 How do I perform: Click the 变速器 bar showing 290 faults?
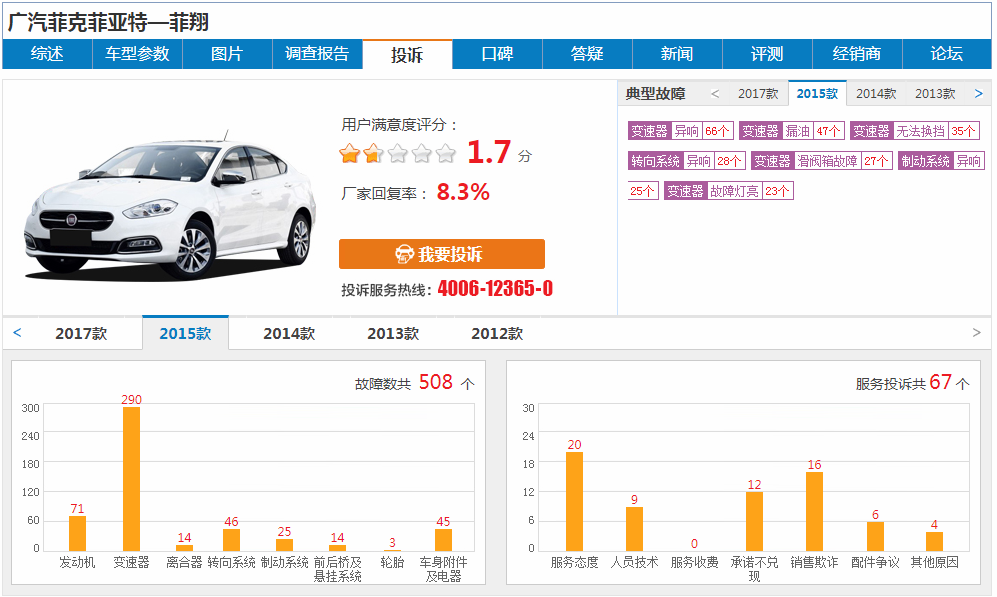click(x=131, y=478)
